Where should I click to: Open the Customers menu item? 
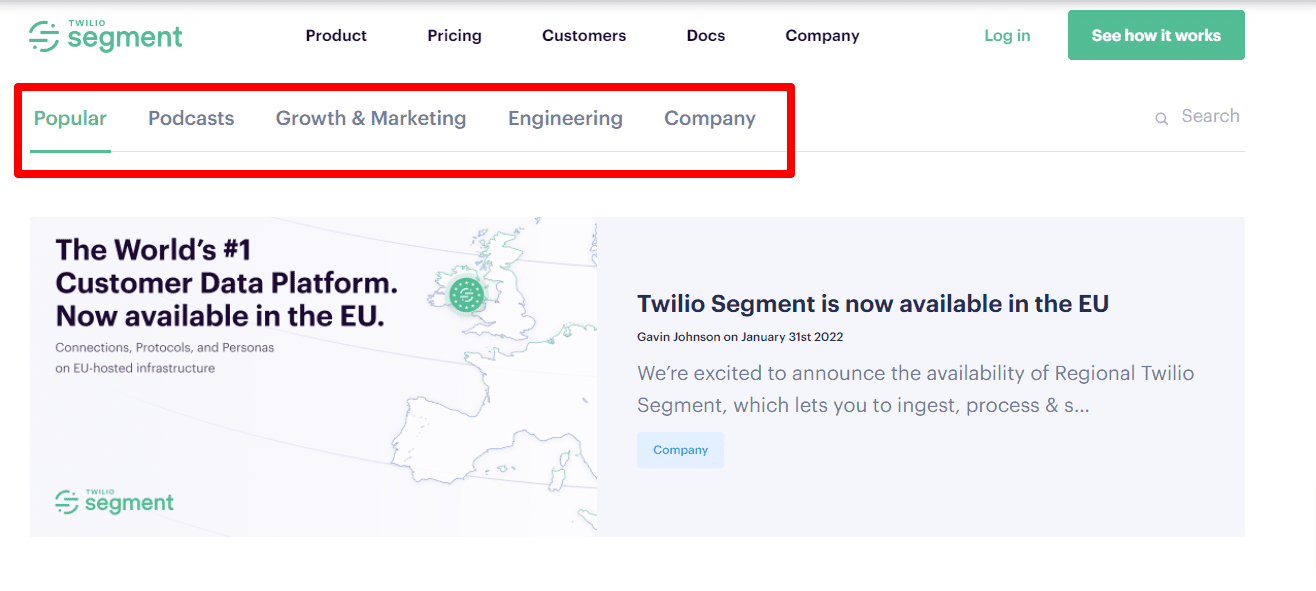[x=584, y=35]
